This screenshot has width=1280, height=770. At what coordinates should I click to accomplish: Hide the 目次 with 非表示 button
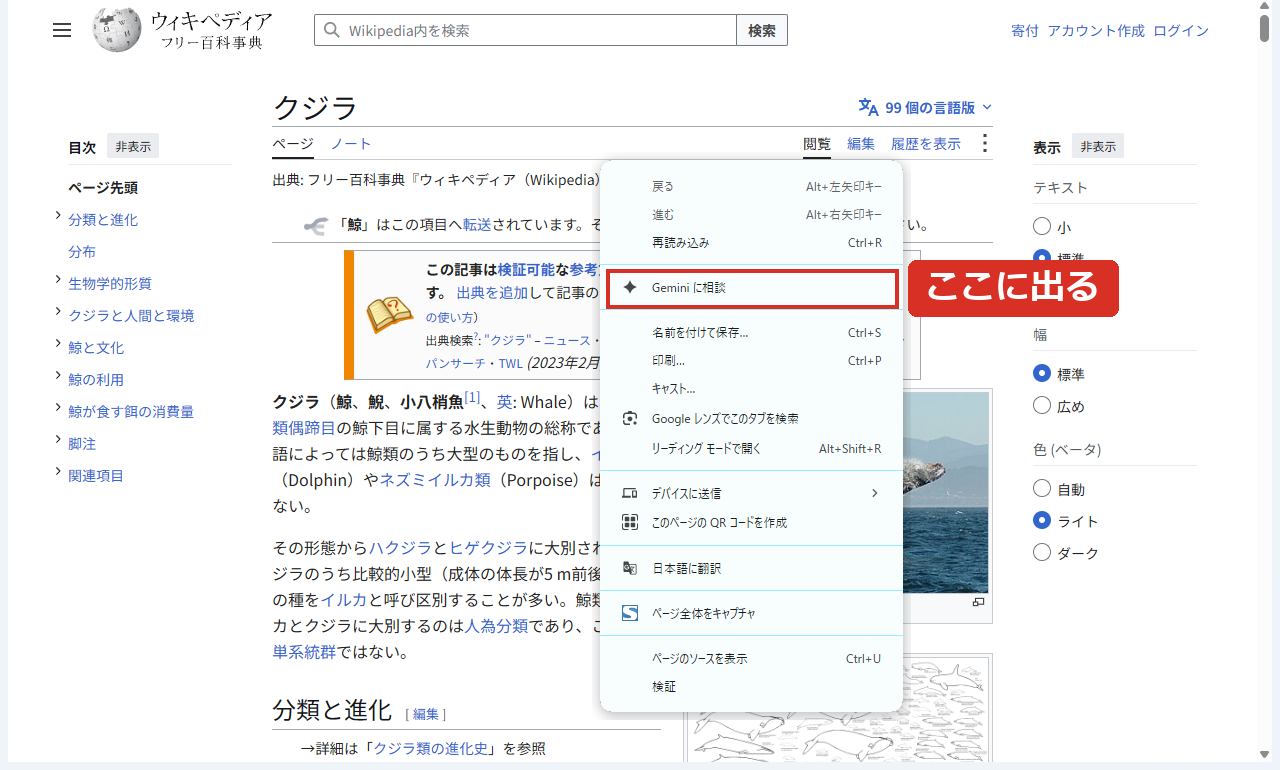[x=133, y=146]
